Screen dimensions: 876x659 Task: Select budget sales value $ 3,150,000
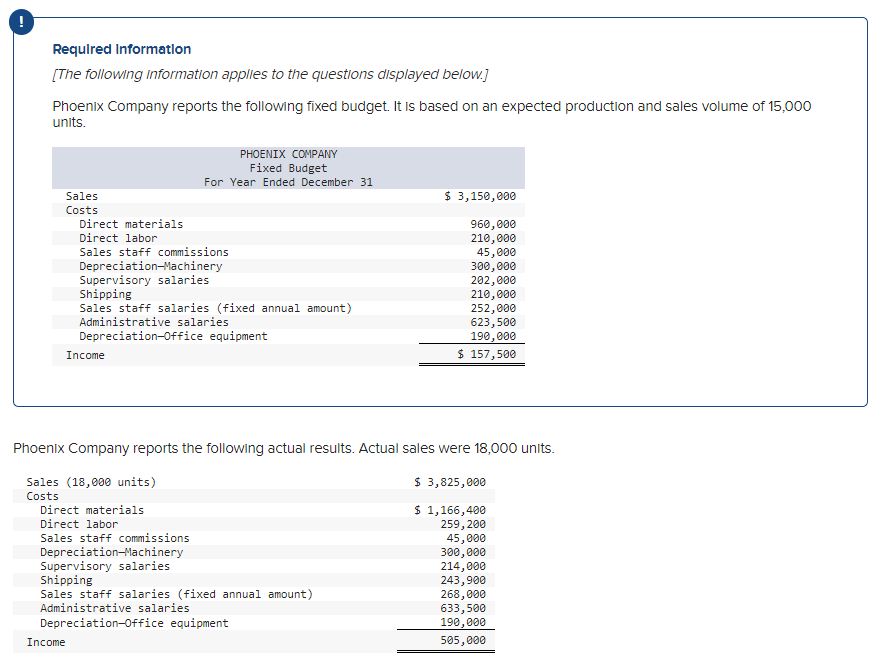click(x=480, y=196)
